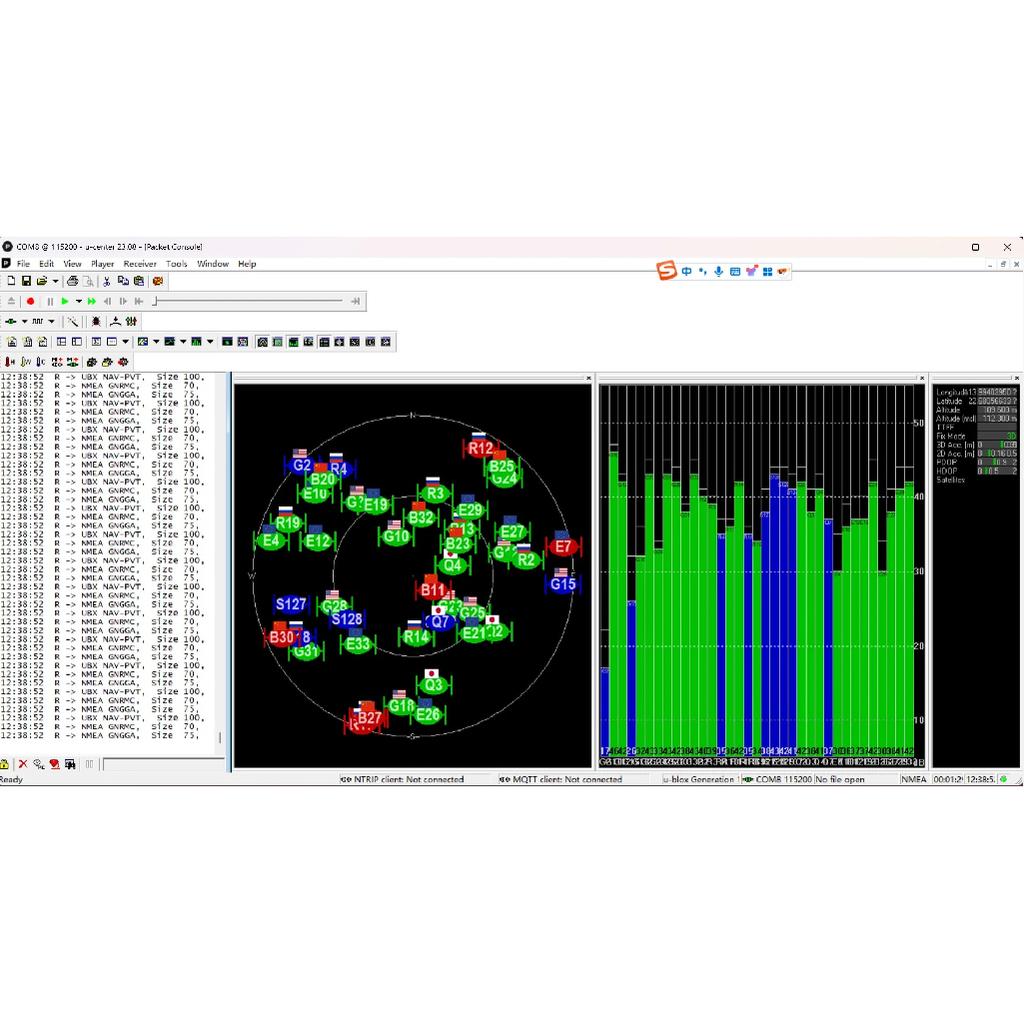1024x1024 pixels.
Task: Click the Print icon in the toolbar
Action: (72, 281)
